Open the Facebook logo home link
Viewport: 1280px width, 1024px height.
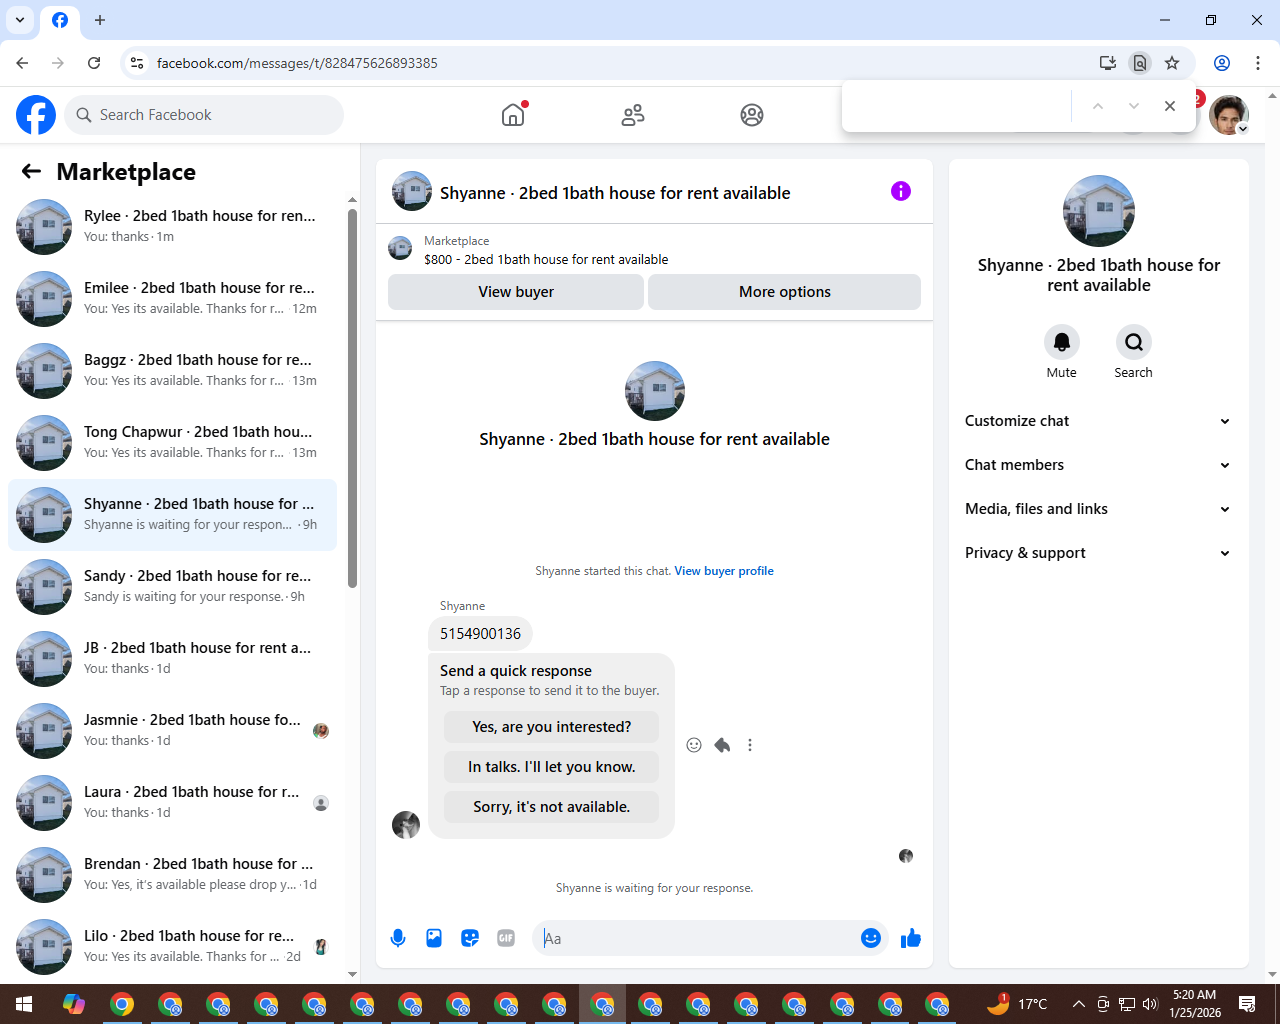pyautogui.click(x=36, y=115)
